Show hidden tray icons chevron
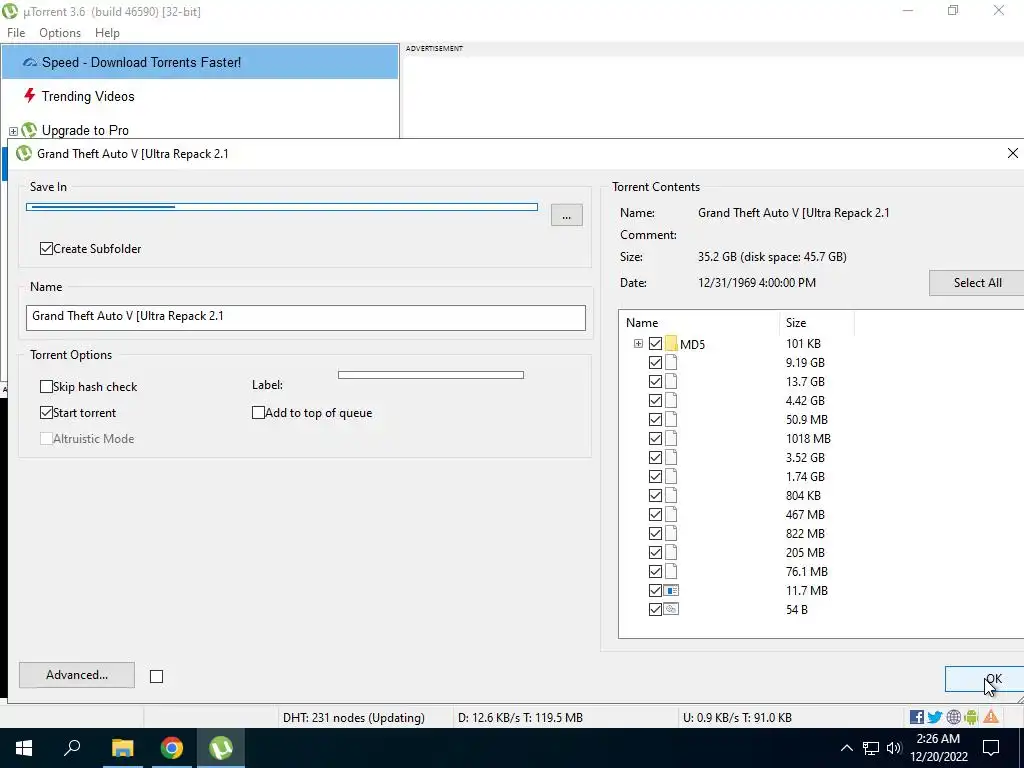This screenshot has width=1024, height=768. pos(846,748)
